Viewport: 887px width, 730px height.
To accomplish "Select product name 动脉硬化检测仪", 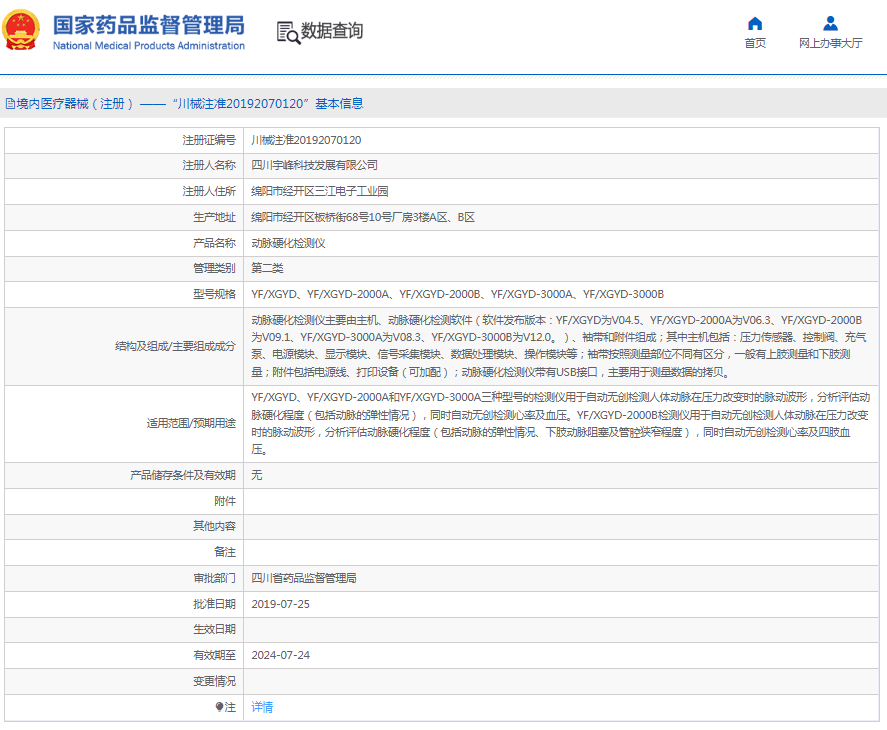I will (288, 243).
